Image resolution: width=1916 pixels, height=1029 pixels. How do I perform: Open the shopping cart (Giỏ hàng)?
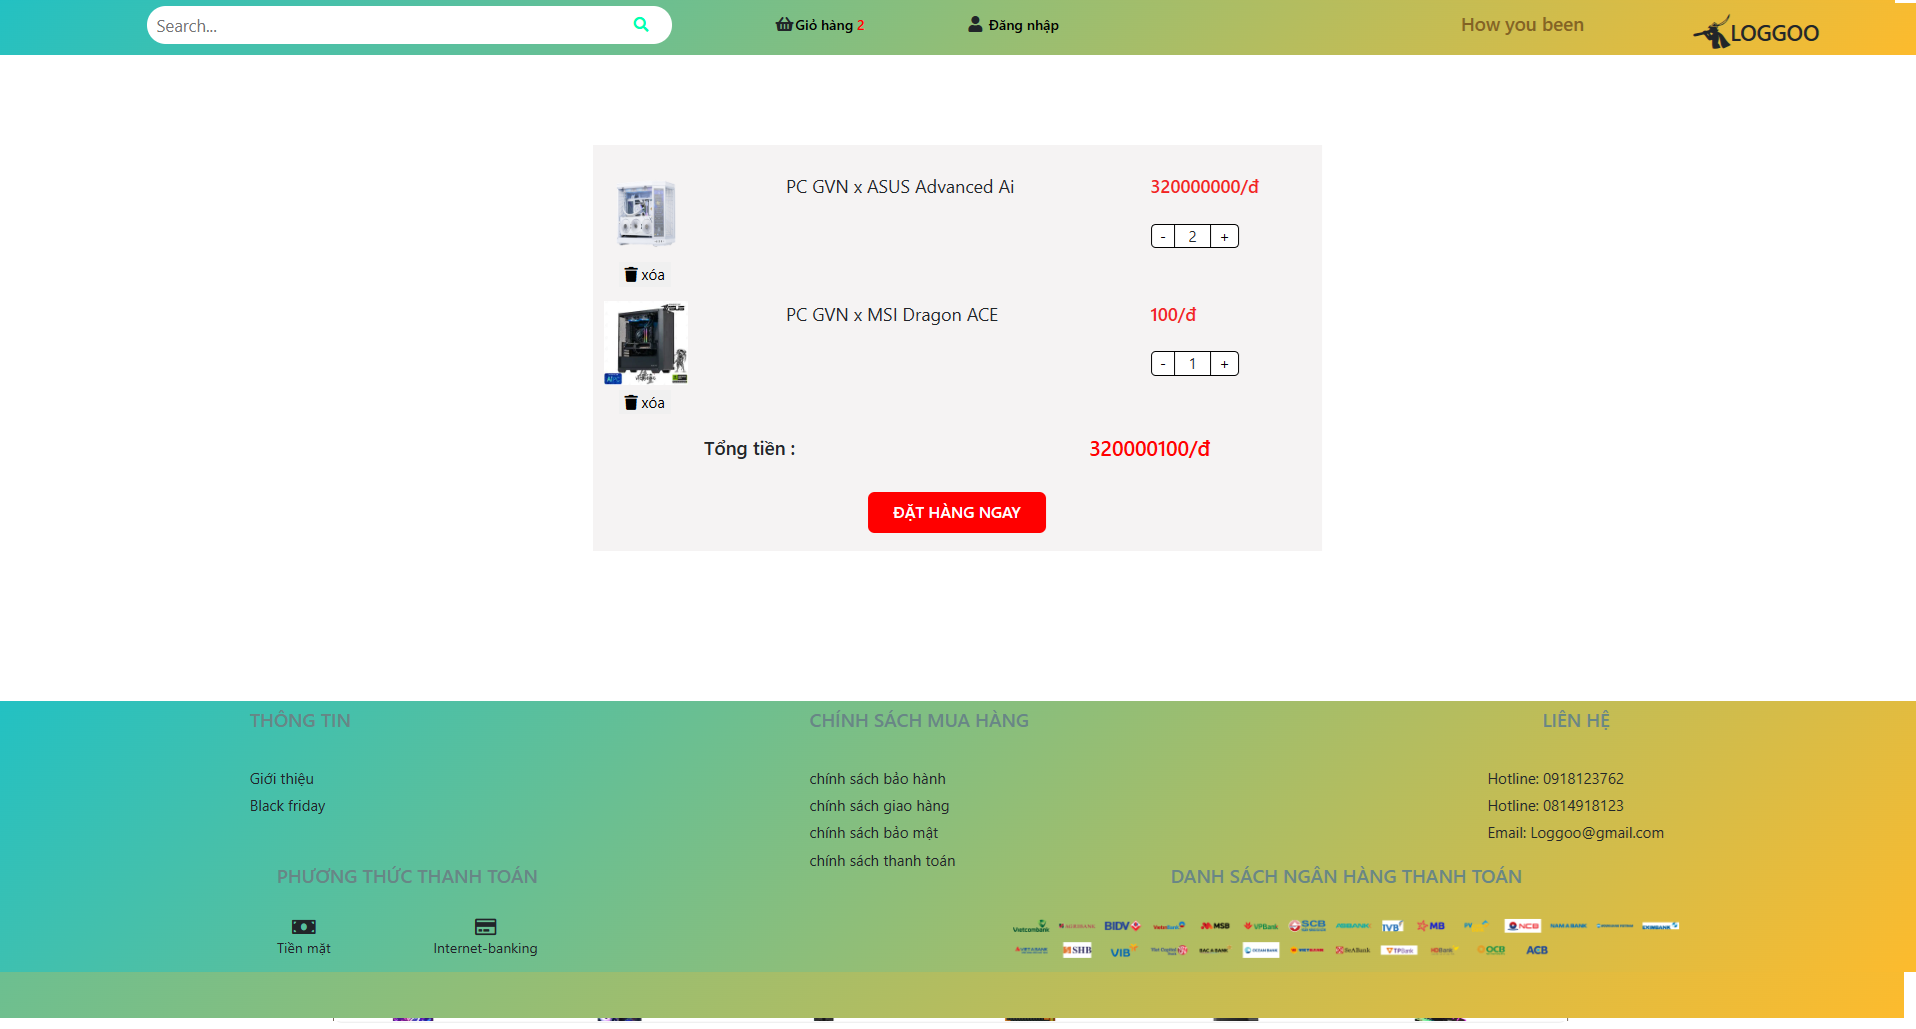pyautogui.click(x=819, y=25)
